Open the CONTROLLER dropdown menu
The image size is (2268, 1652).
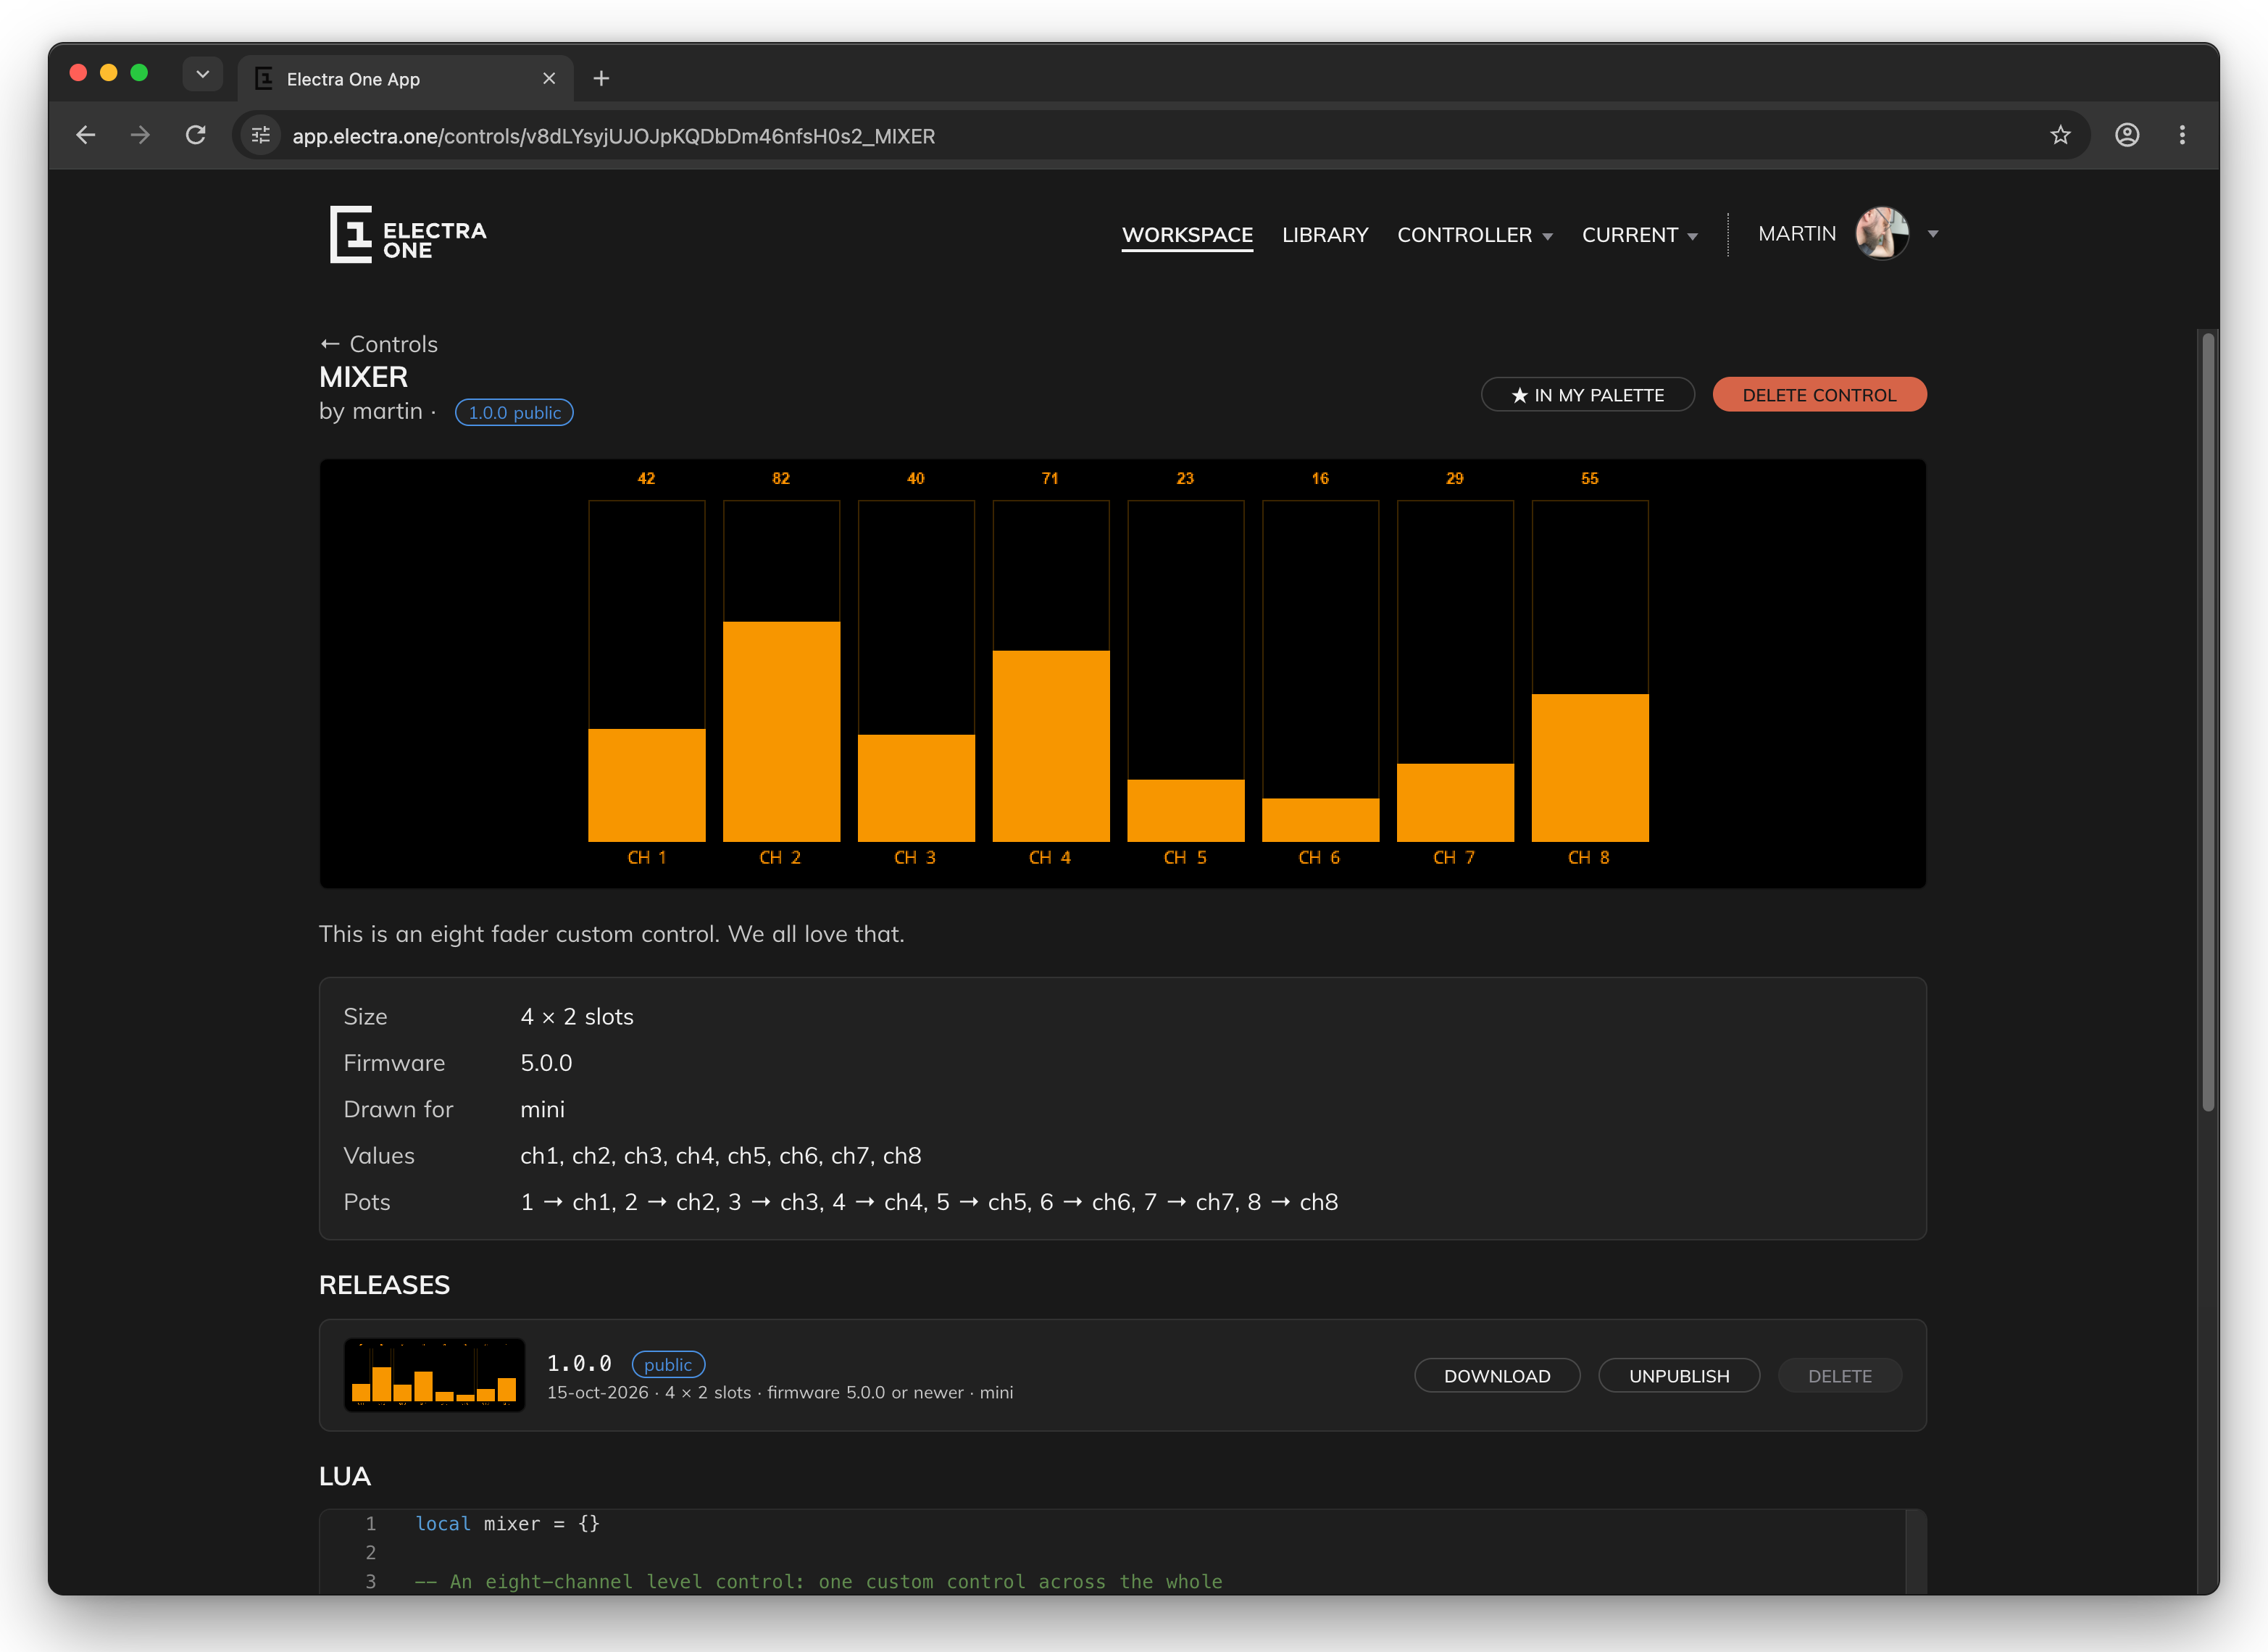[1475, 235]
